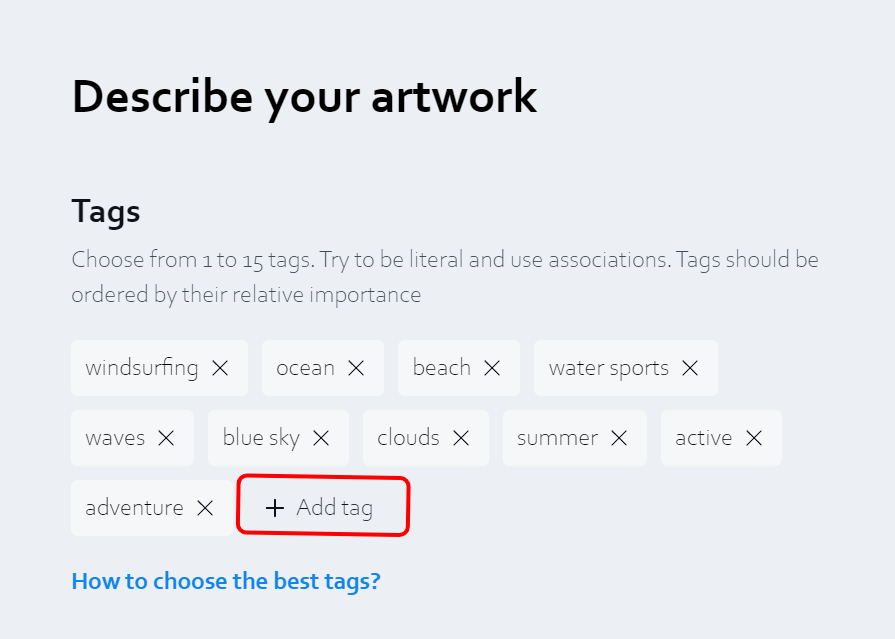
Task: Select the clouds tag label
Action: coord(408,438)
